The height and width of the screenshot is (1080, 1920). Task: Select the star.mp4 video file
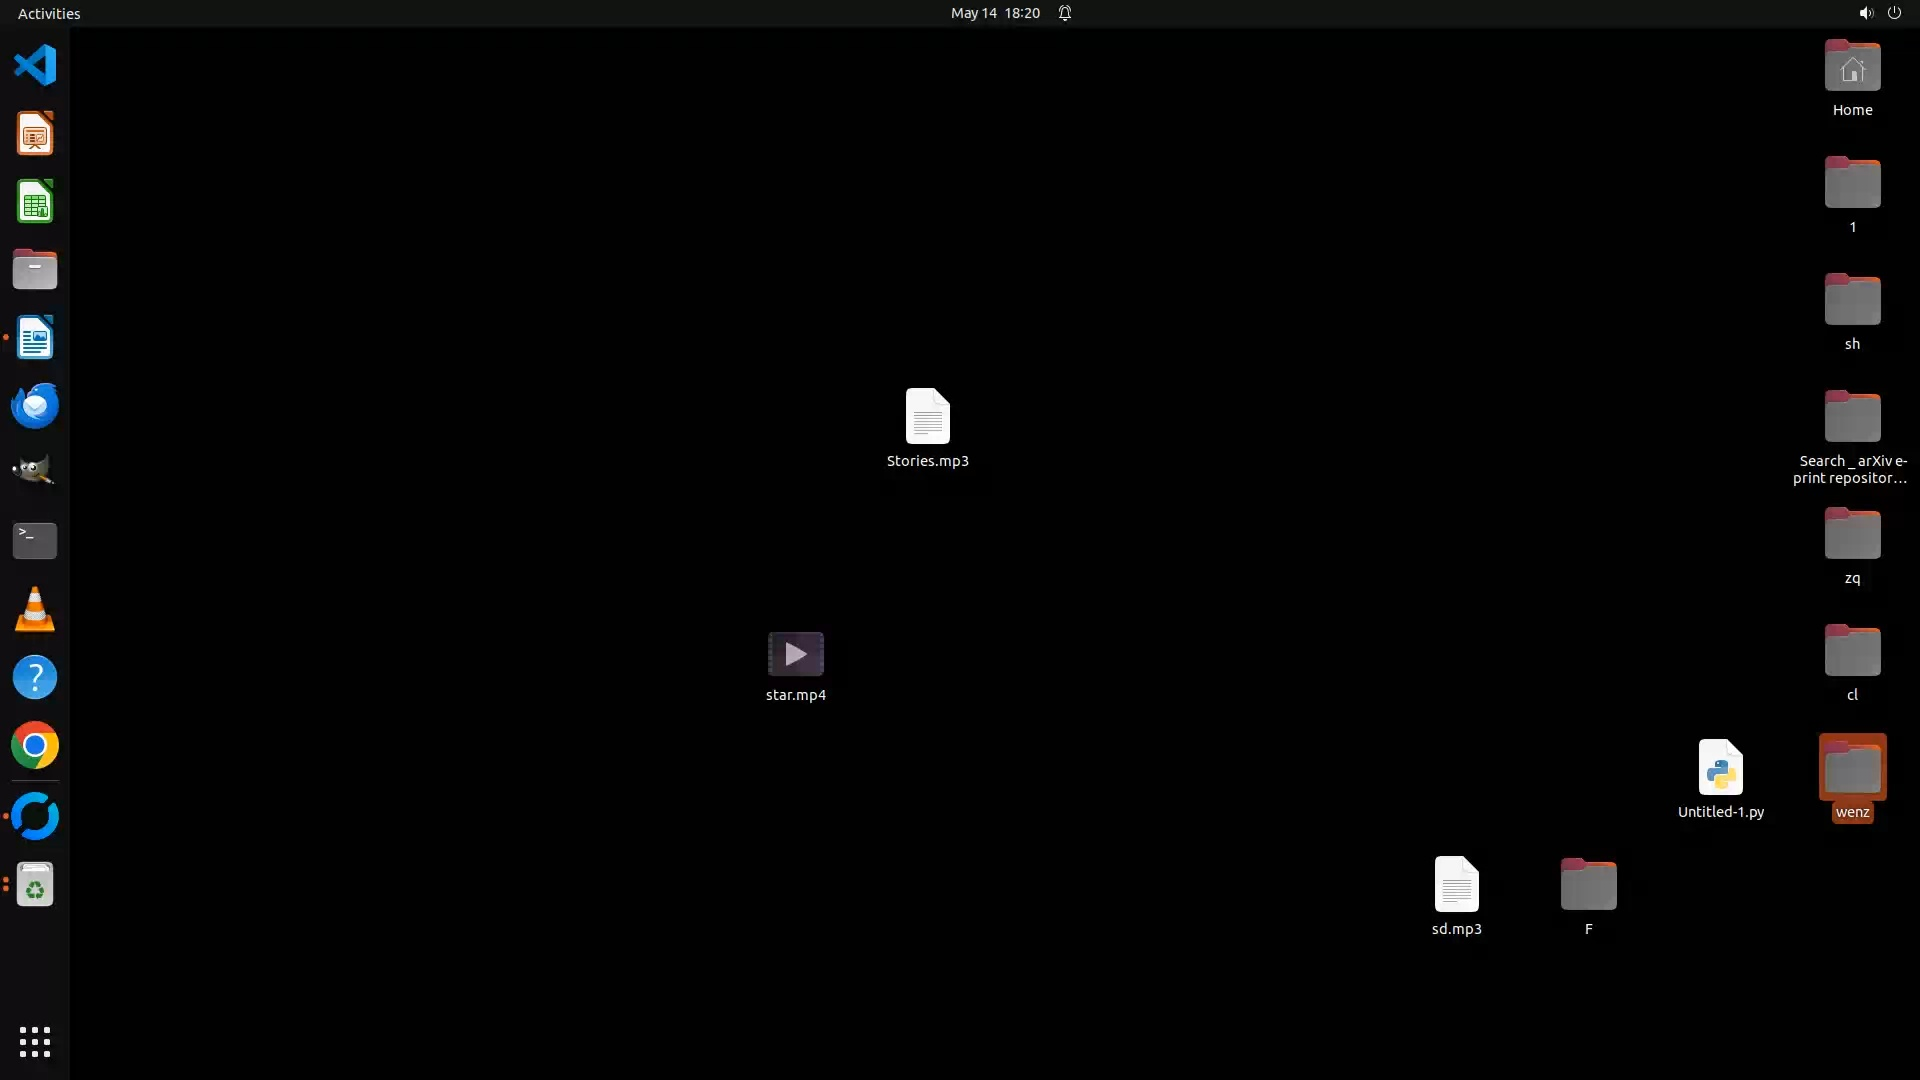795,655
